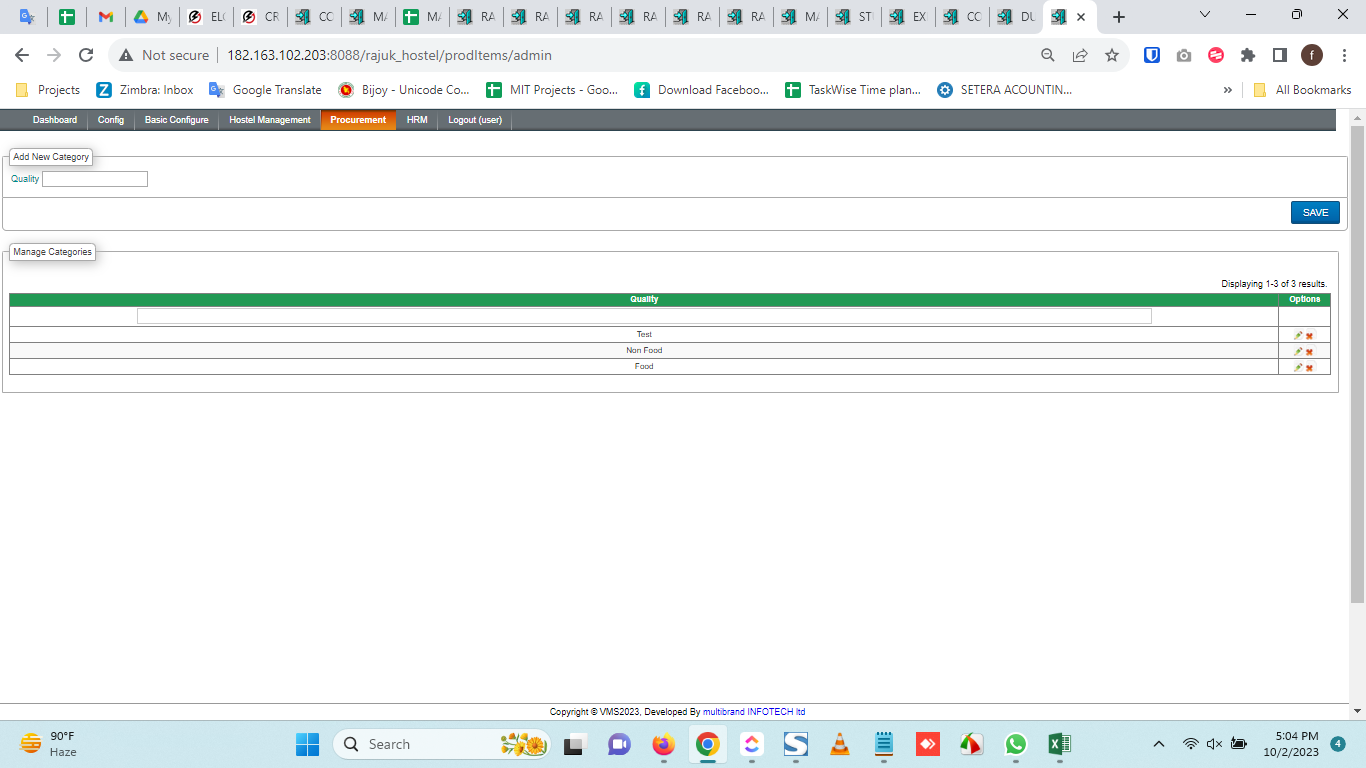
Task: Open the weather widget showing 90°F Haze
Action: point(48,744)
